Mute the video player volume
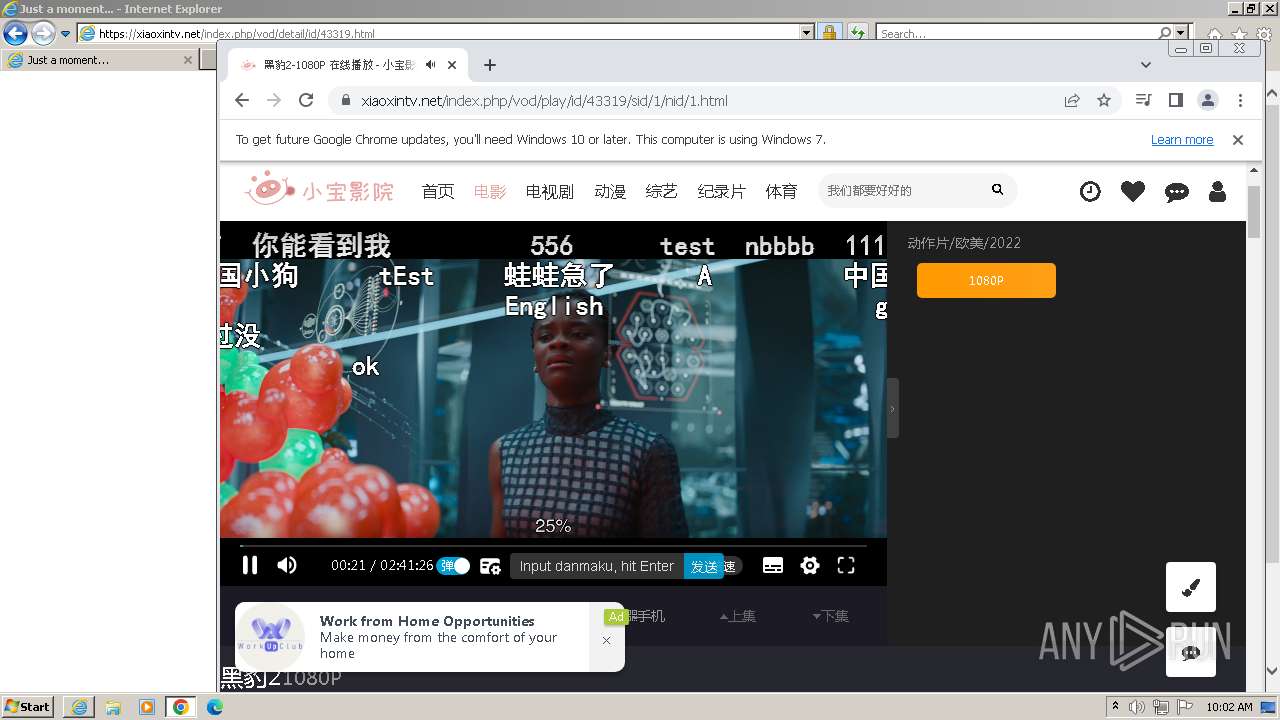 [x=287, y=565]
